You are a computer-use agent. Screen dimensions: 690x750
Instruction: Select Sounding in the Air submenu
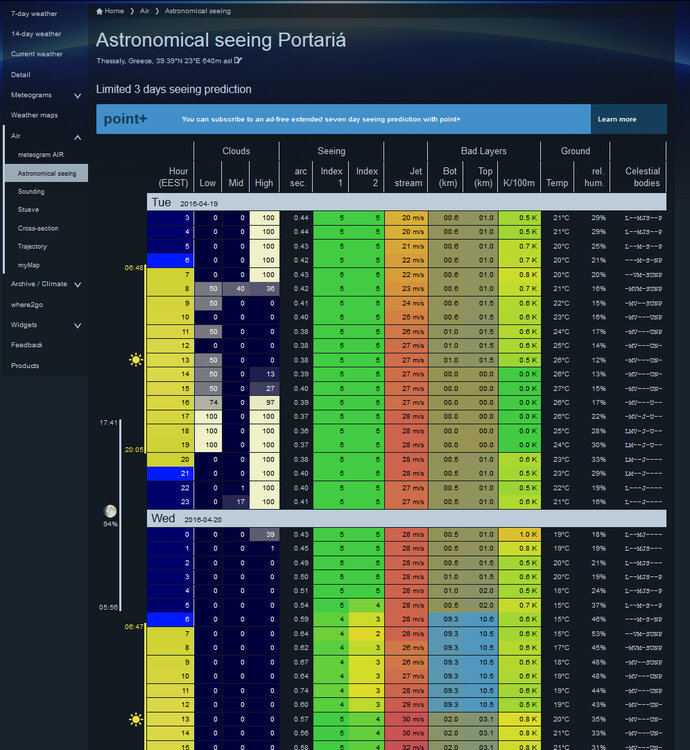click(x=31, y=191)
